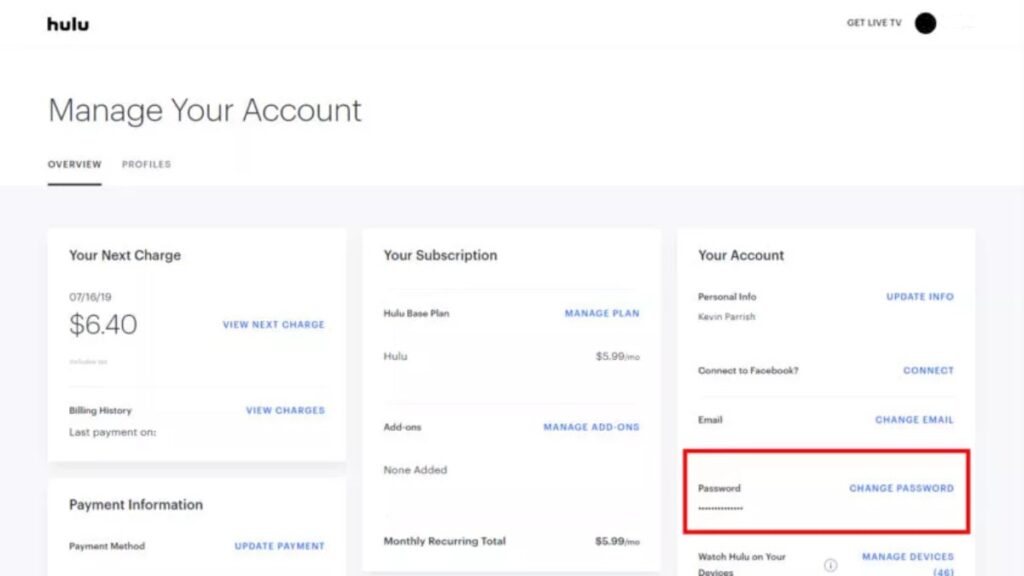
Task: Click VIEW NEXT CHARGE
Action: [x=273, y=325]
